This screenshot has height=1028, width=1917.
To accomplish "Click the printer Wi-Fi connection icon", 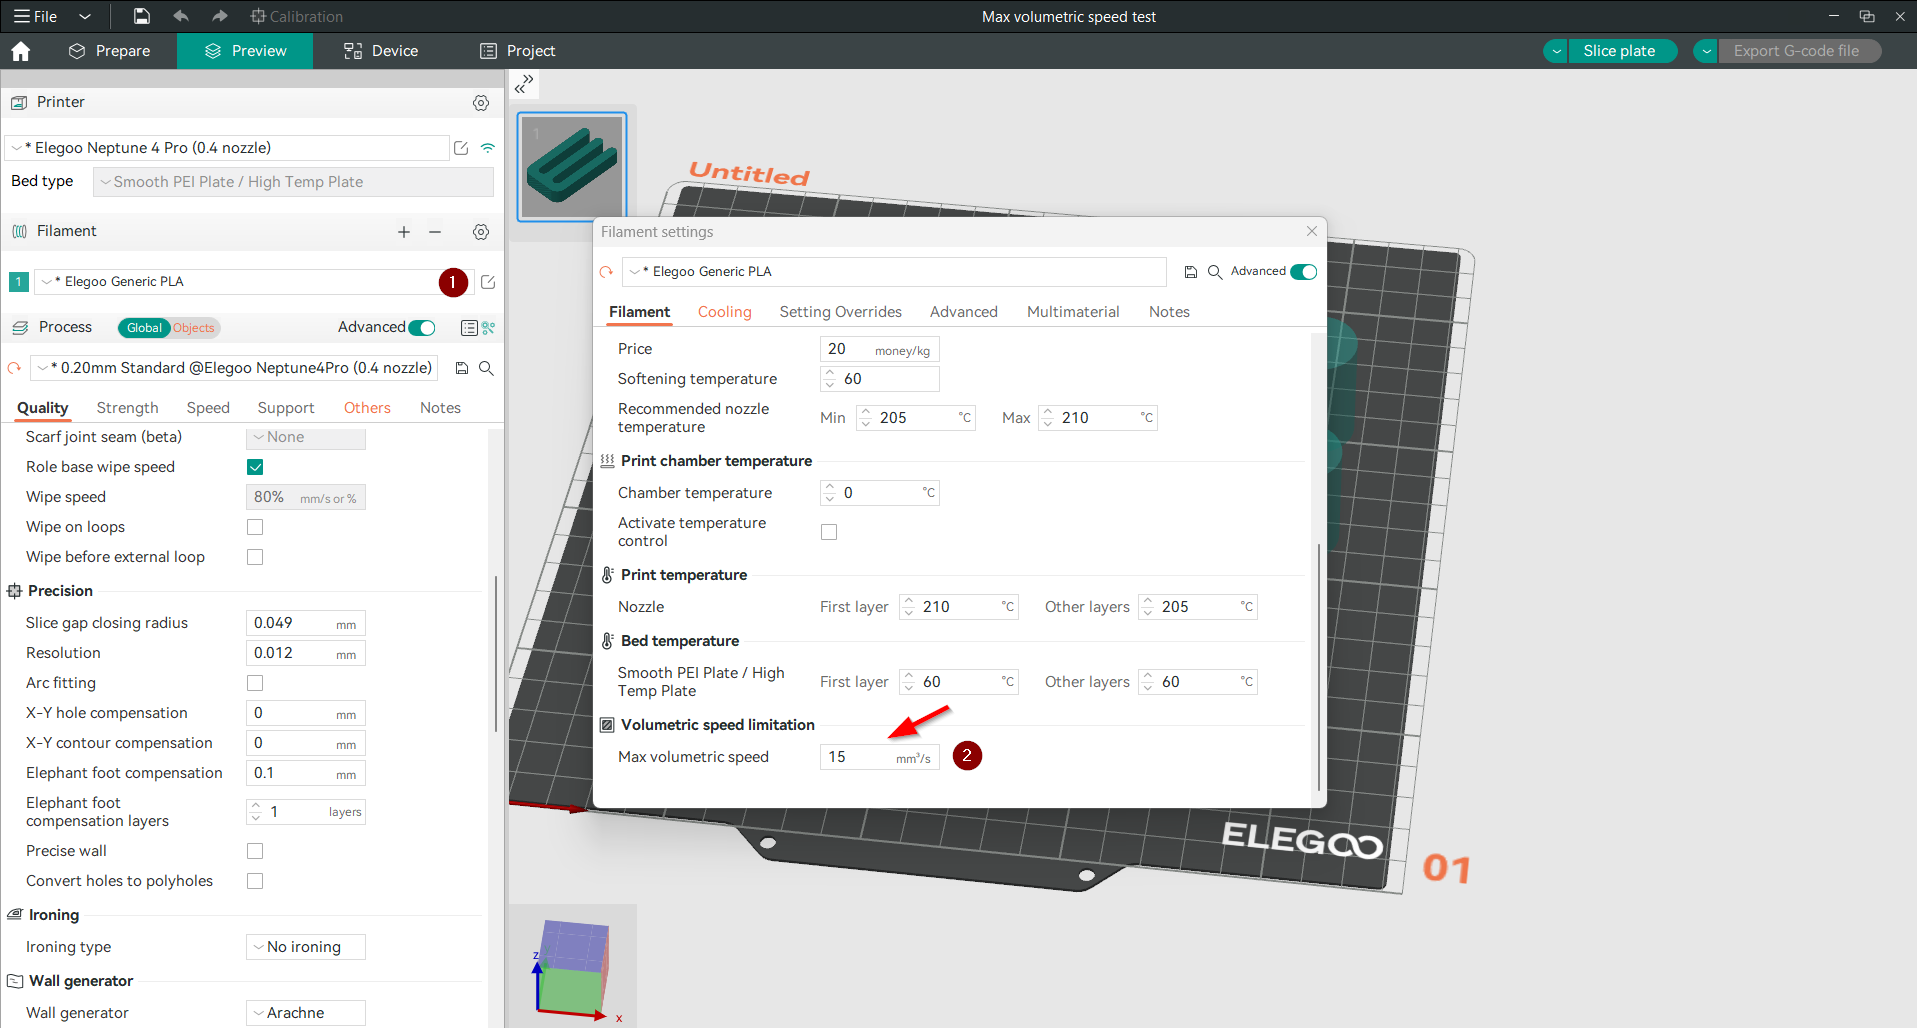I will [x=488, y=148].
